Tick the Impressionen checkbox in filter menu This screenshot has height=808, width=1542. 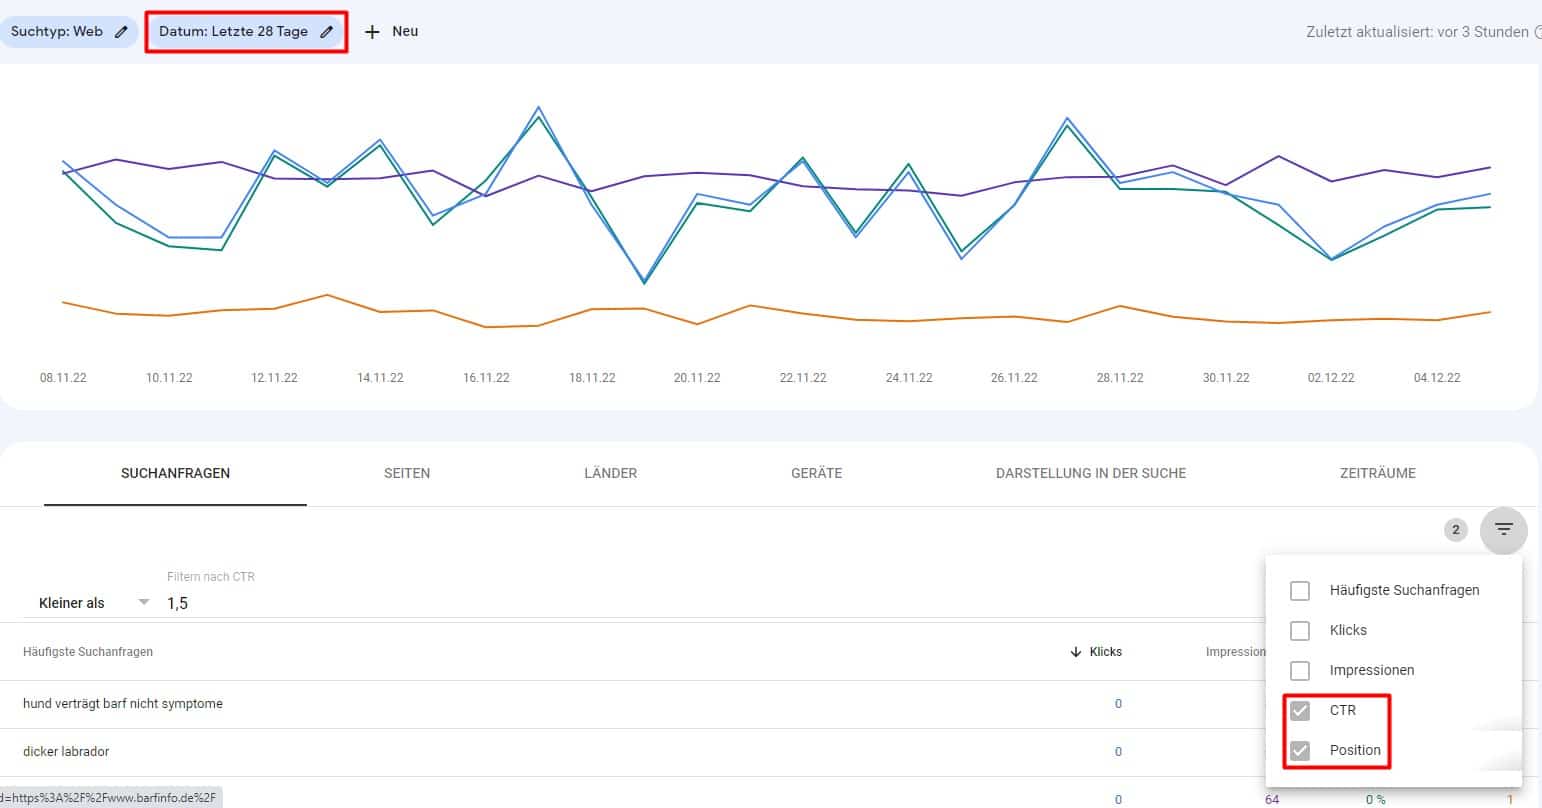1300,671
